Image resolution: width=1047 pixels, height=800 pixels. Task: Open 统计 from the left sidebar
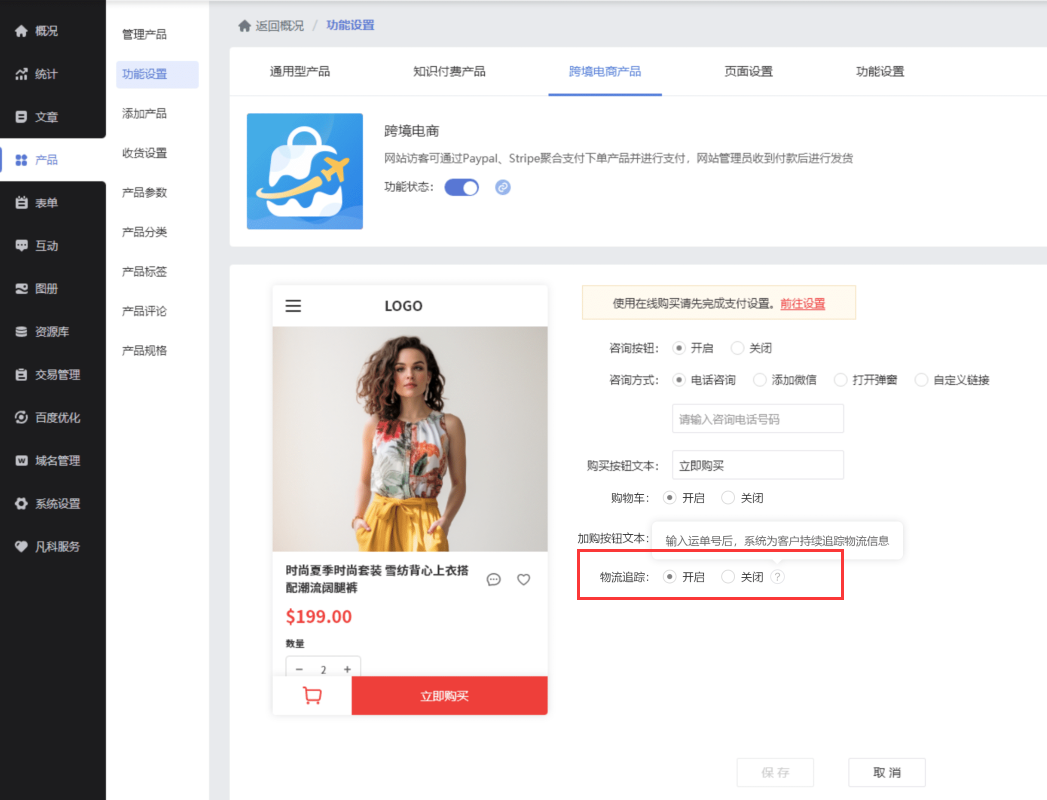coord(45,74)
